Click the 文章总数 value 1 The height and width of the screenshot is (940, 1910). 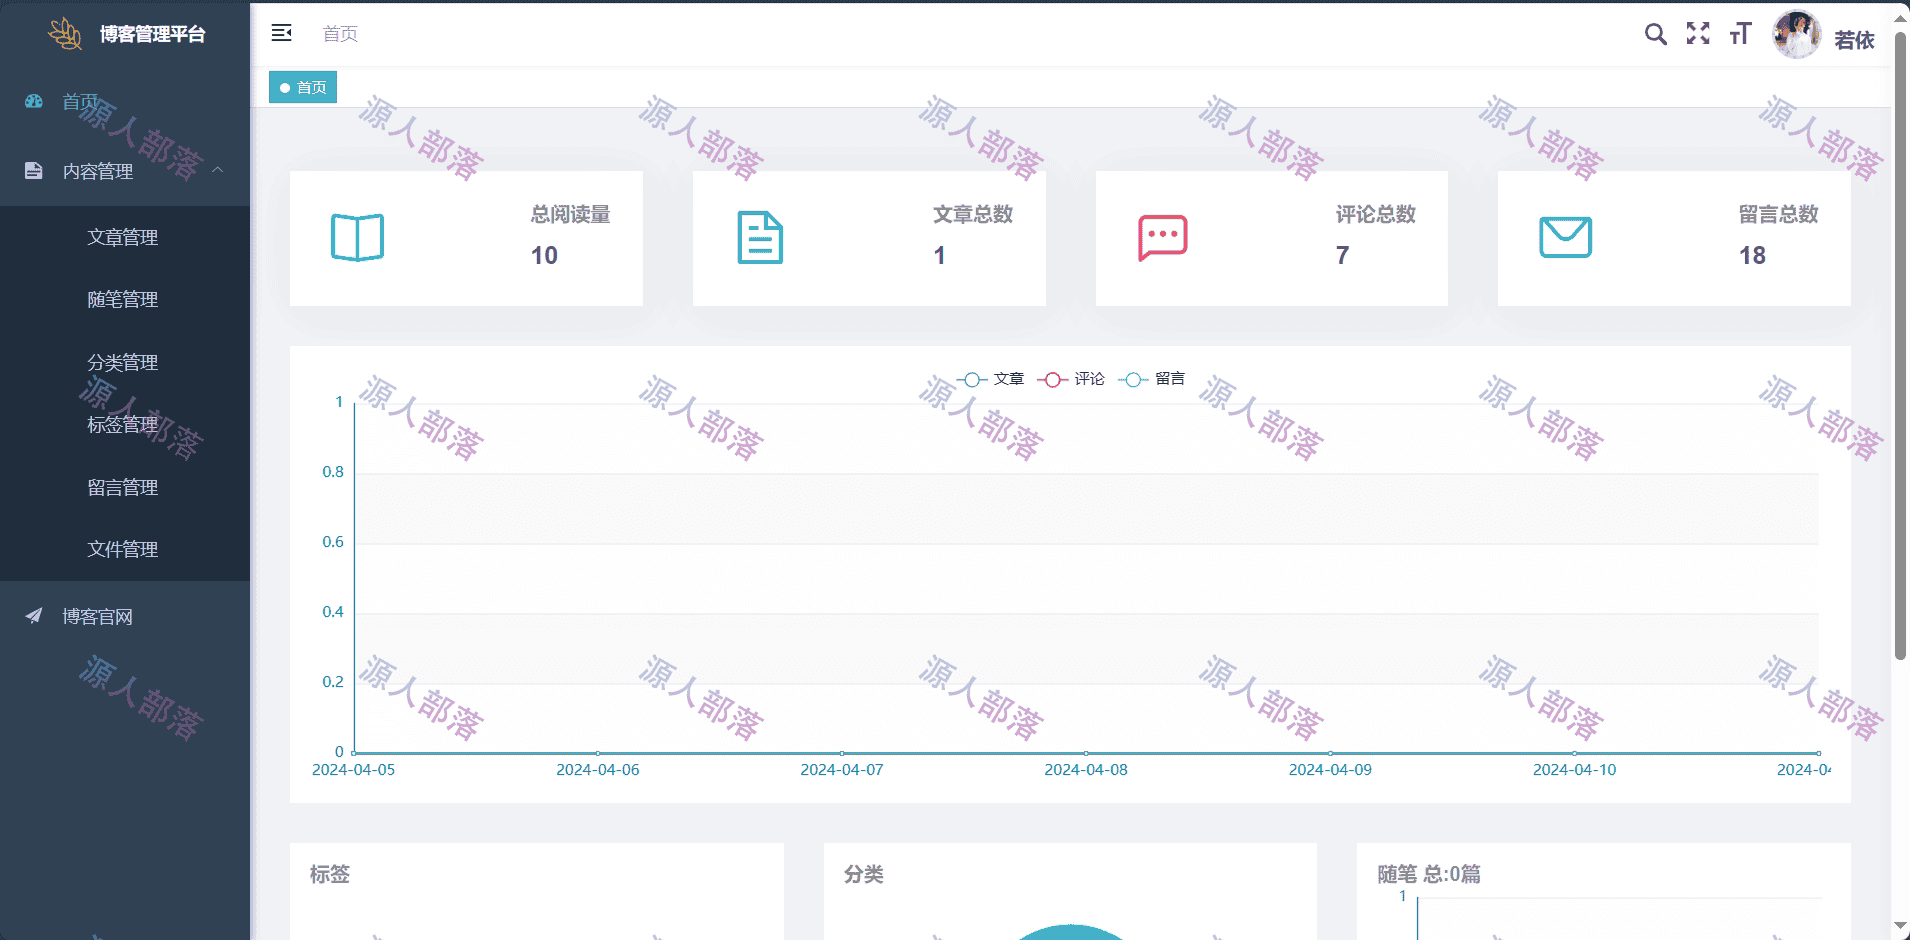point(939,256)
